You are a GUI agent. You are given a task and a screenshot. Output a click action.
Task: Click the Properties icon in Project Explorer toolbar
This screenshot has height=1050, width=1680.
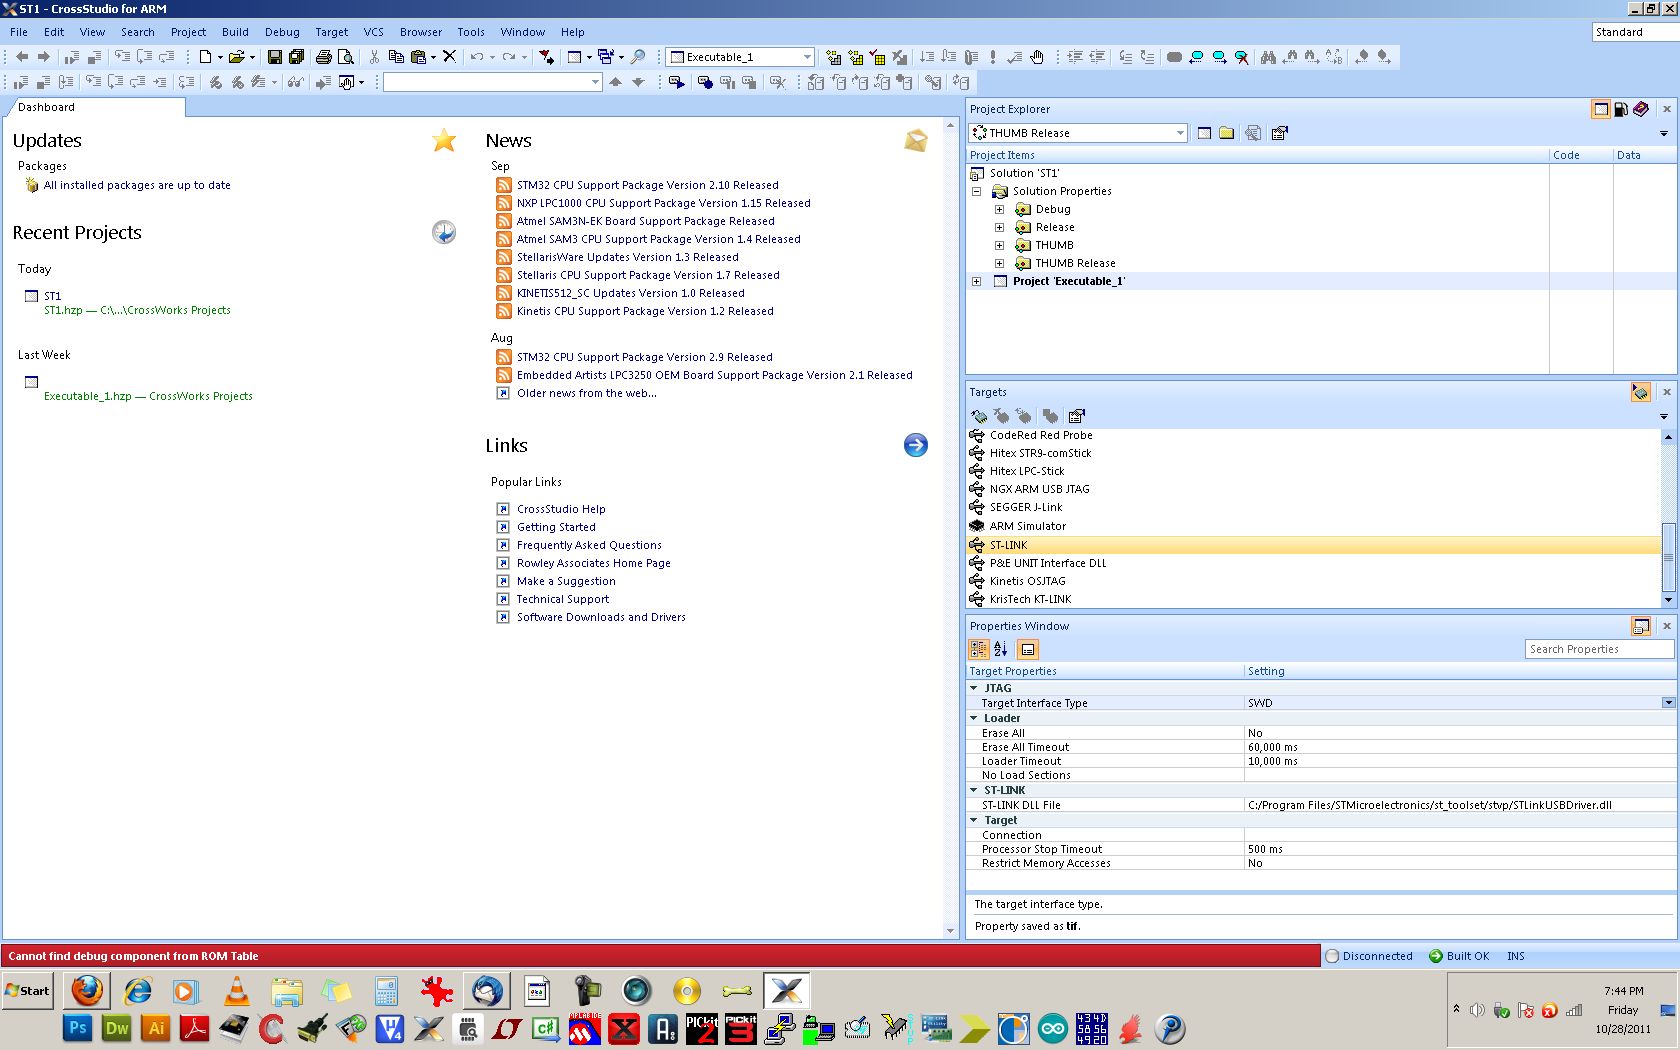point(1279,133)
